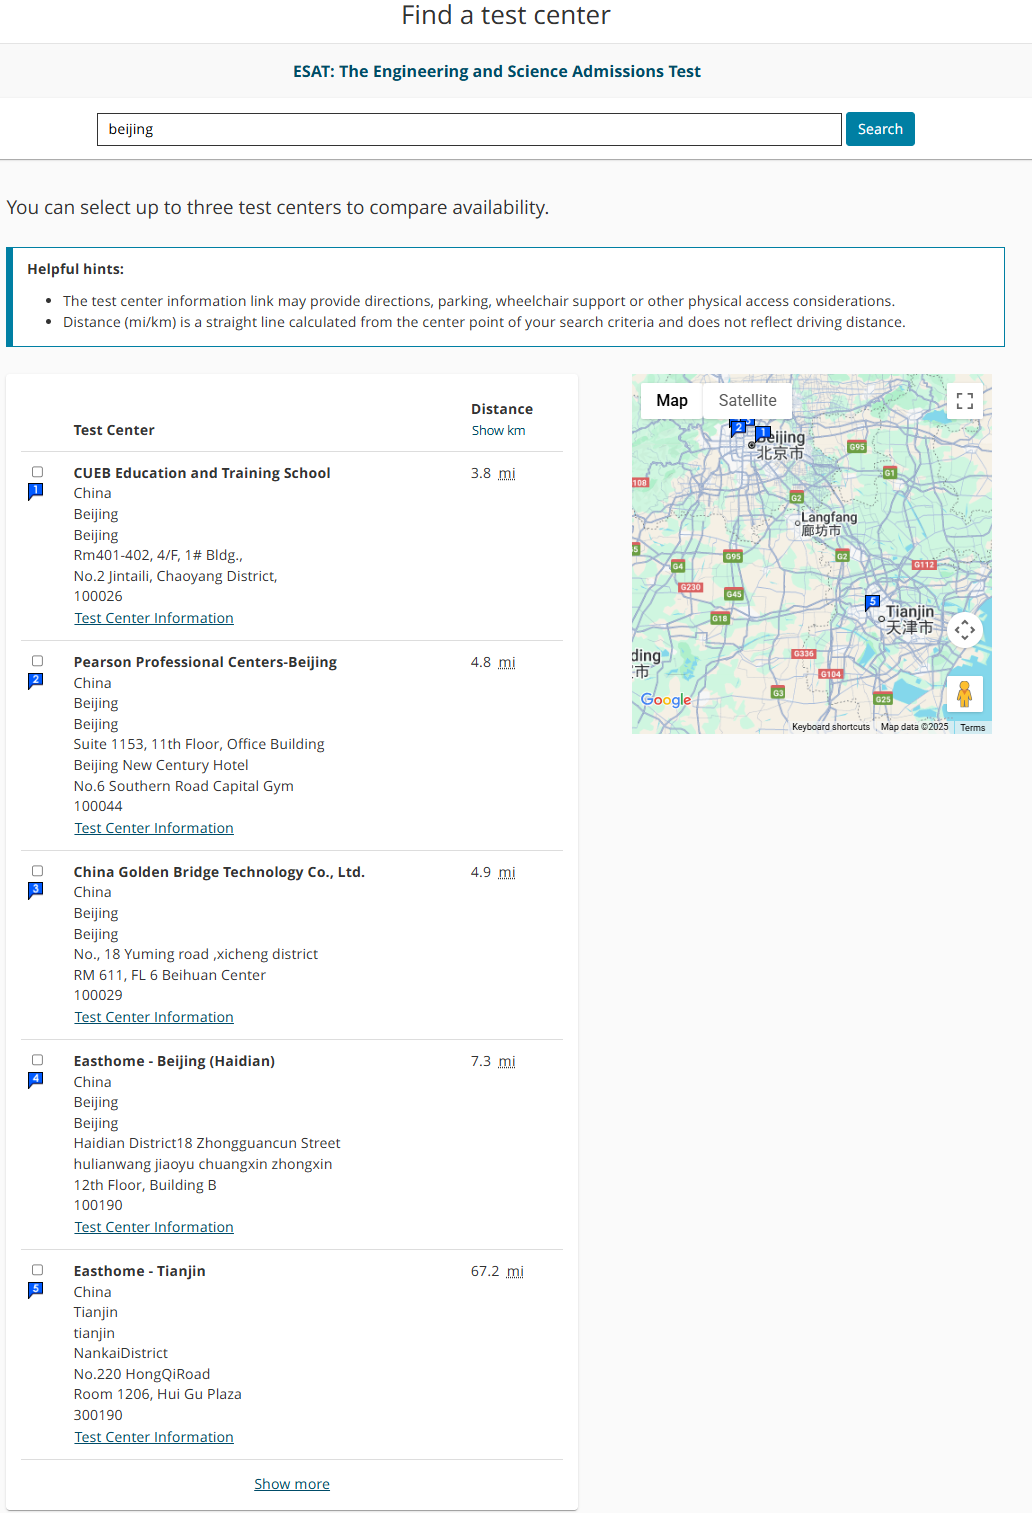
Task: Click mi abbreviation next to 4.8
Action: point(507,662)
